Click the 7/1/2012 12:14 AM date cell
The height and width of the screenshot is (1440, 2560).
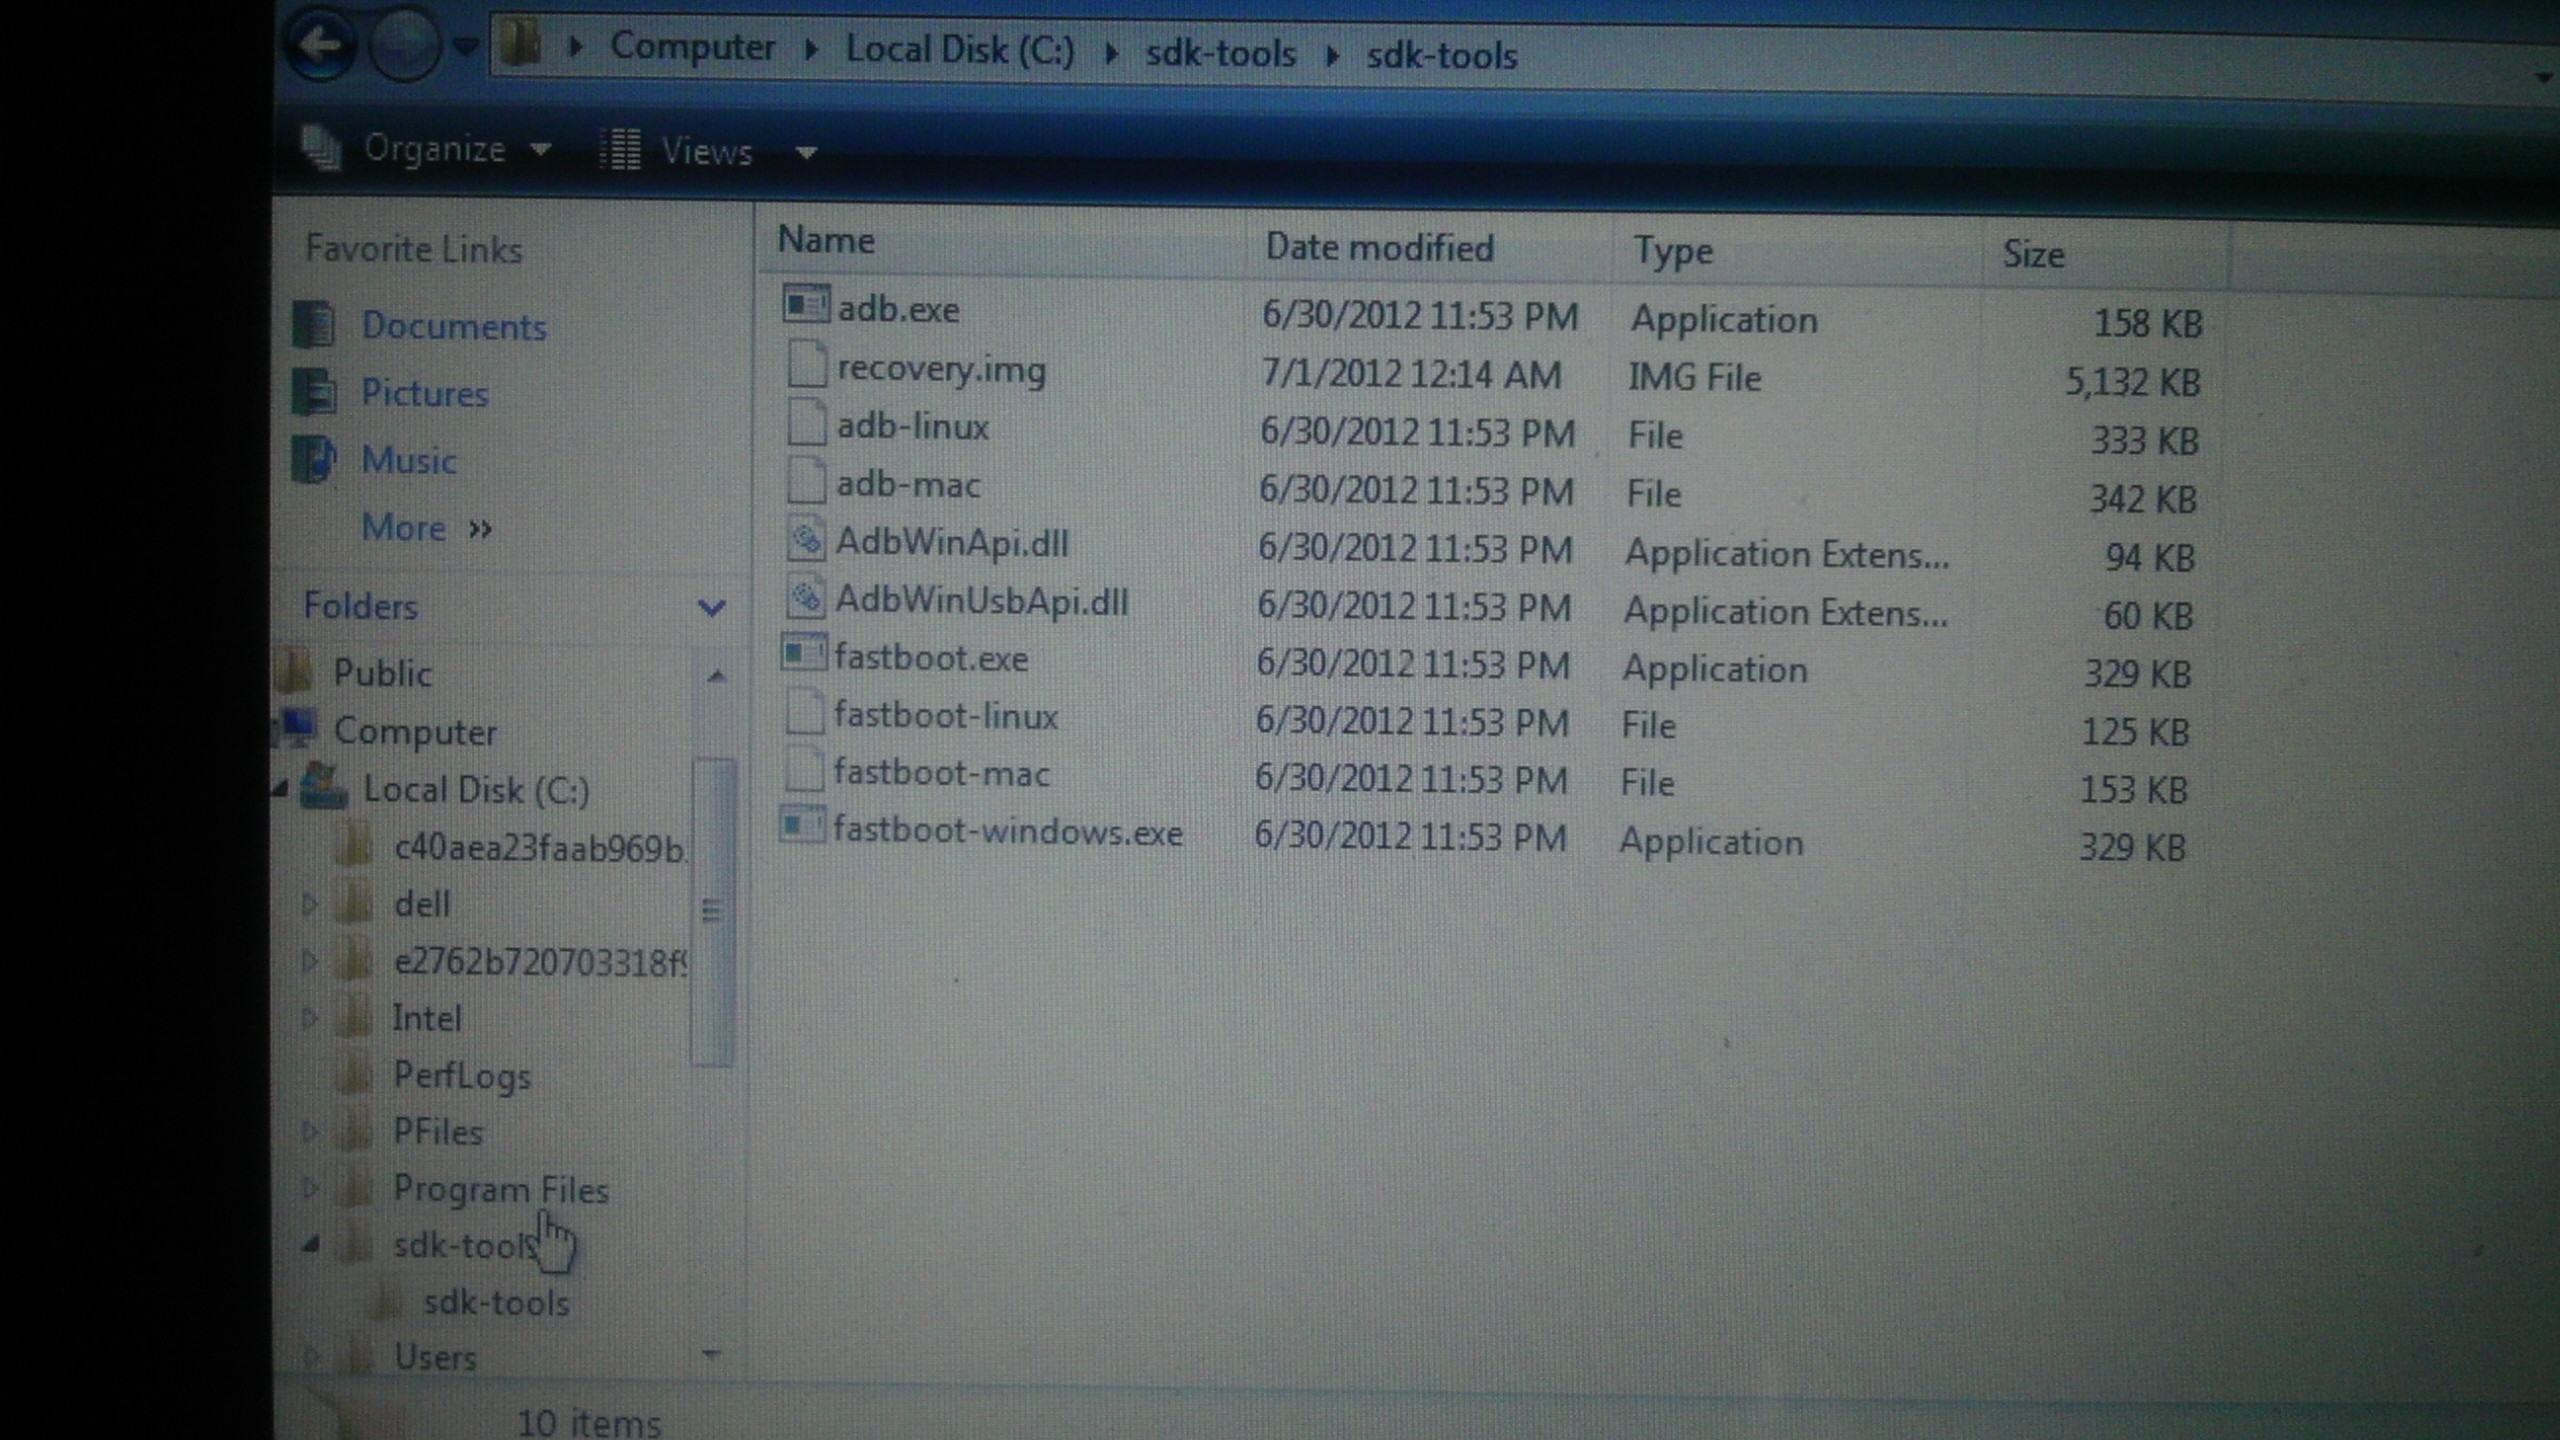[1411, 374]
